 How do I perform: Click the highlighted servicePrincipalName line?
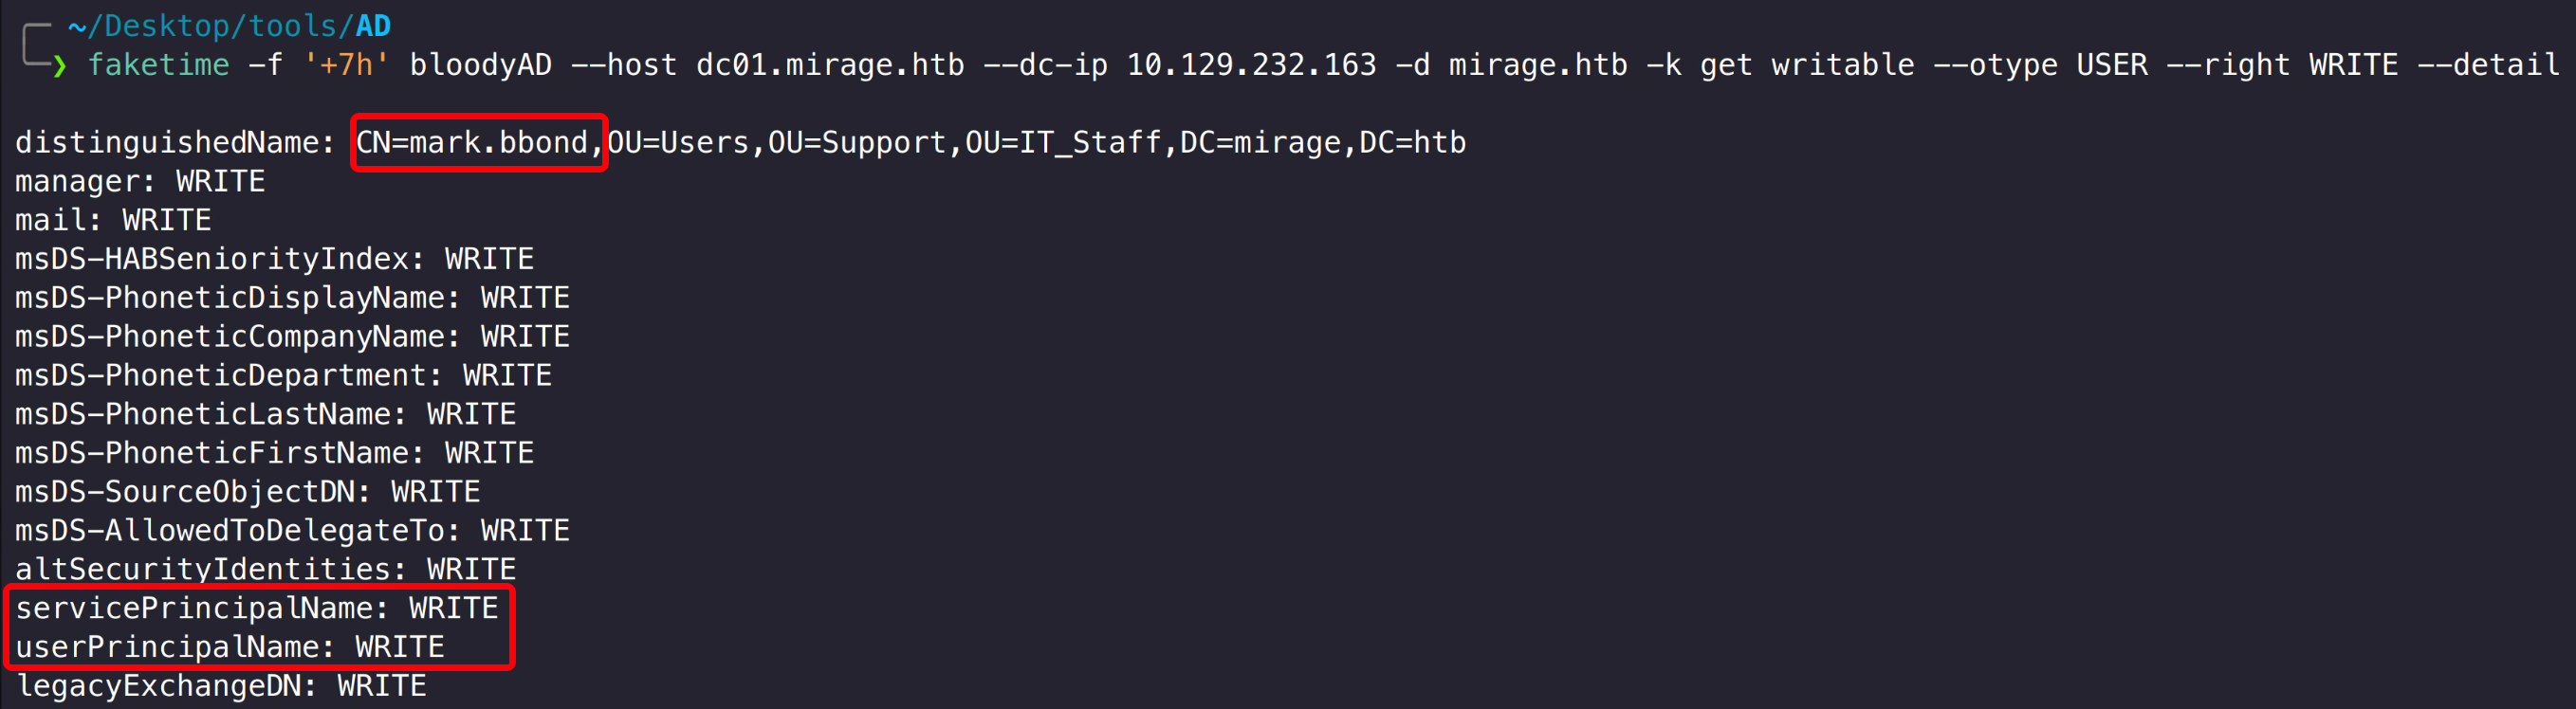tap(256, 608)
